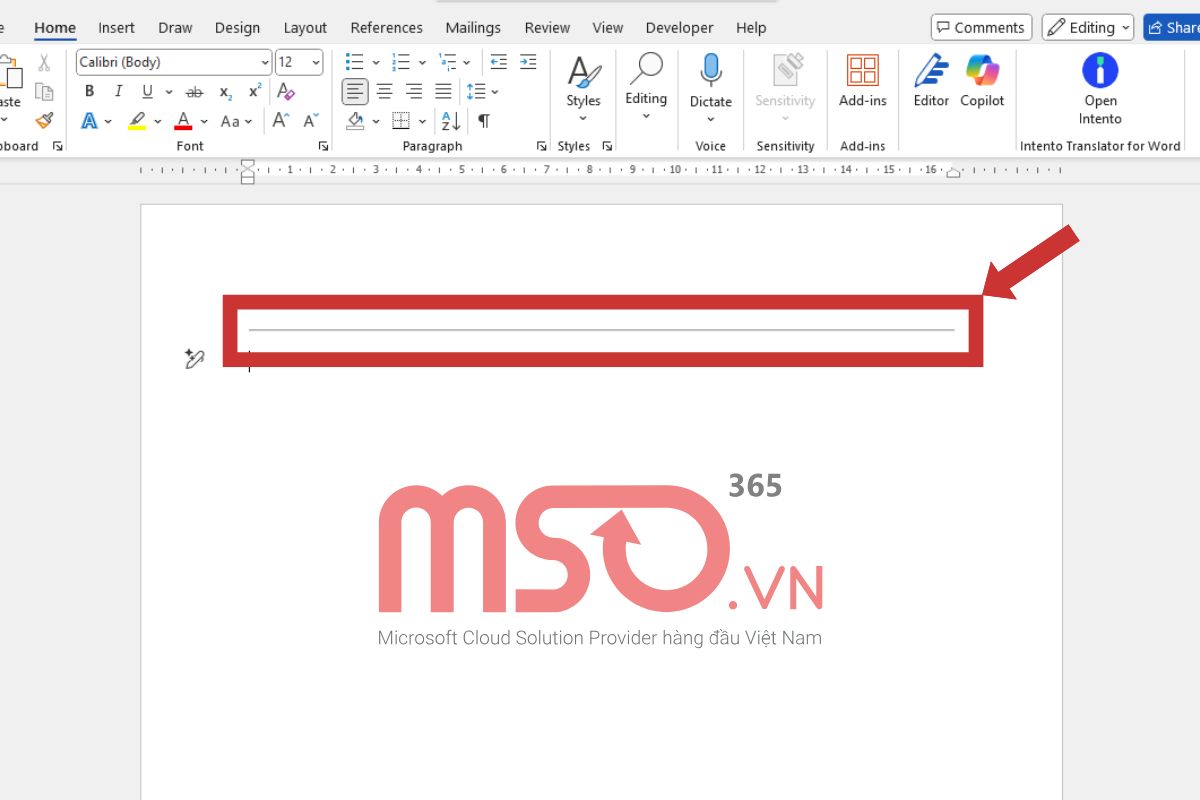Click the Multilevel List icon
The image size is (1200, 800).
[447, 63]
